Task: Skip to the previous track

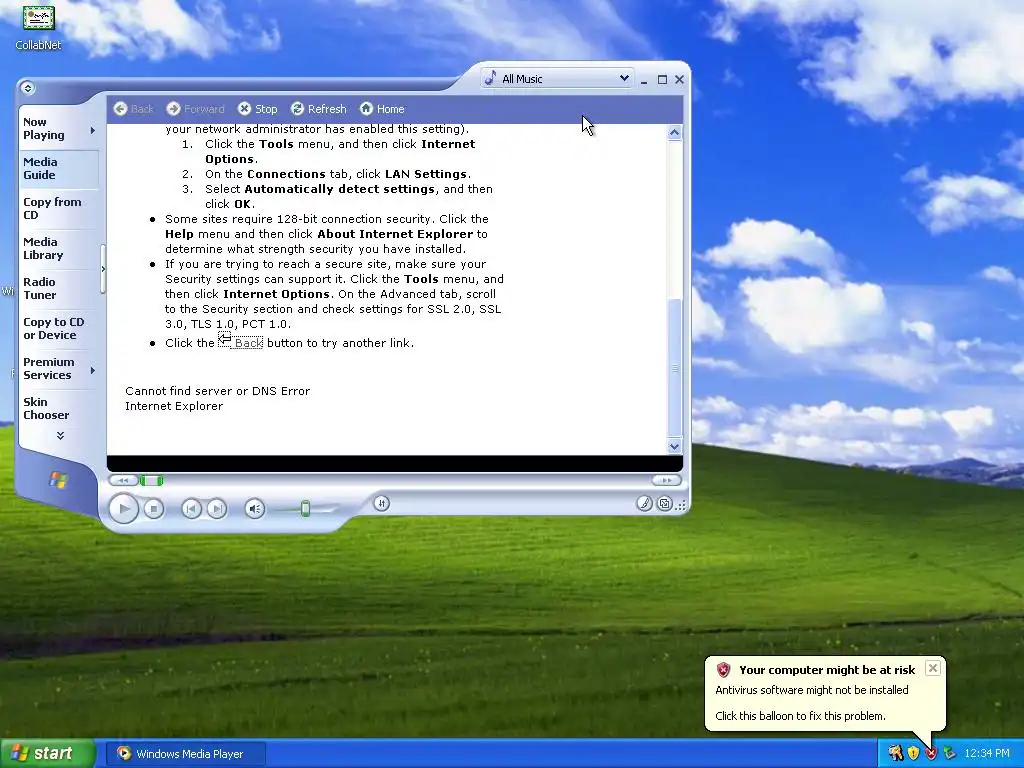Action: pos(191,509)
